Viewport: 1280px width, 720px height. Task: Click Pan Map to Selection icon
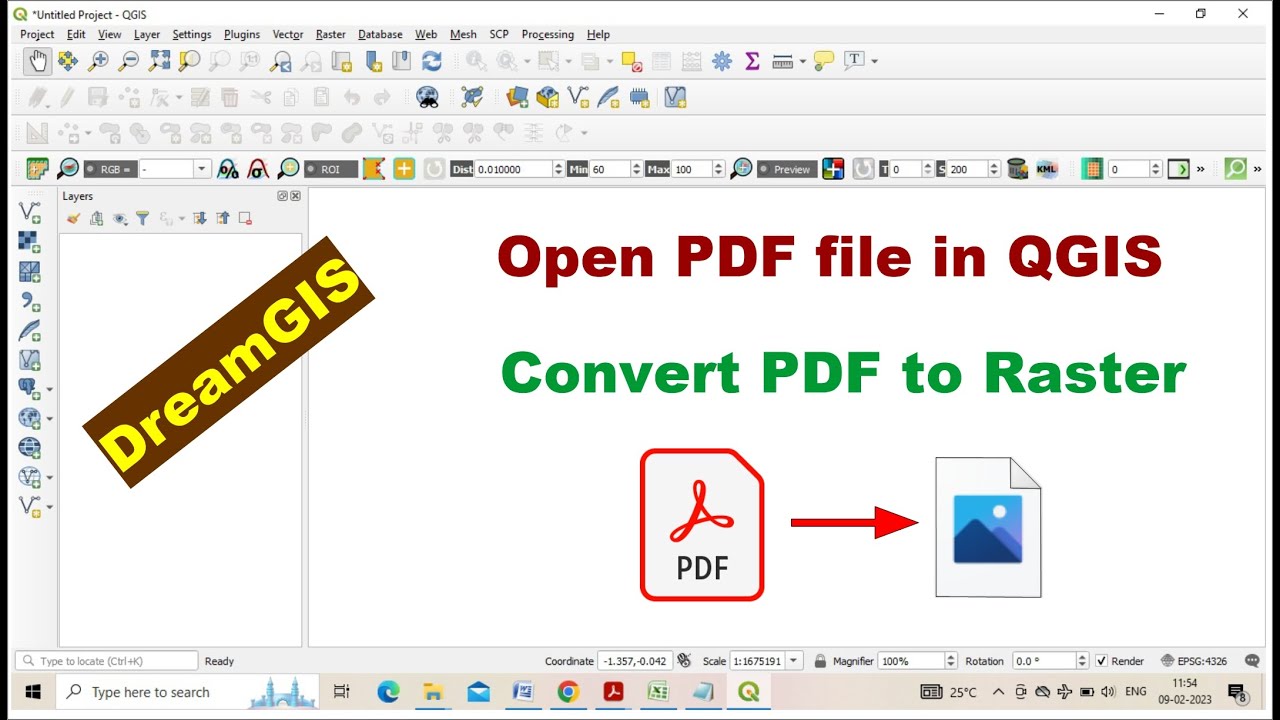67,61
